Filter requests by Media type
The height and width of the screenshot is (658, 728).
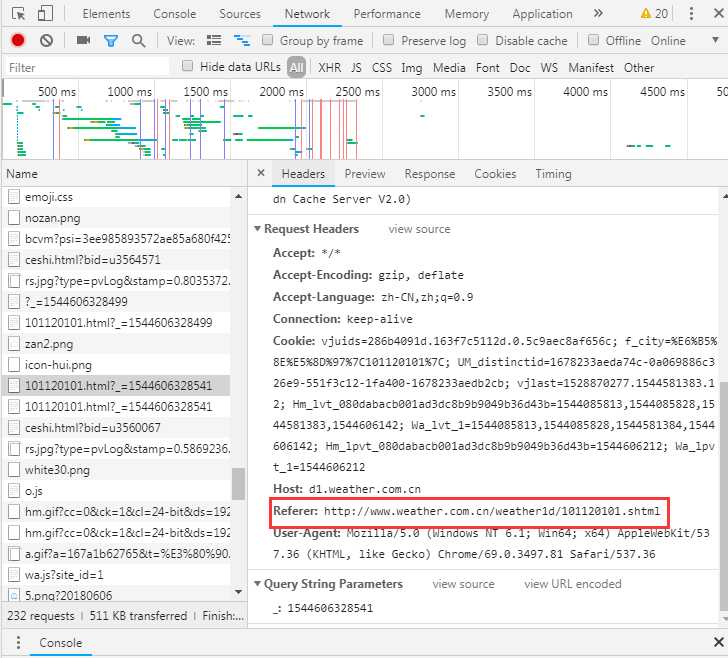pyautogui.click(x=449, y=68)
